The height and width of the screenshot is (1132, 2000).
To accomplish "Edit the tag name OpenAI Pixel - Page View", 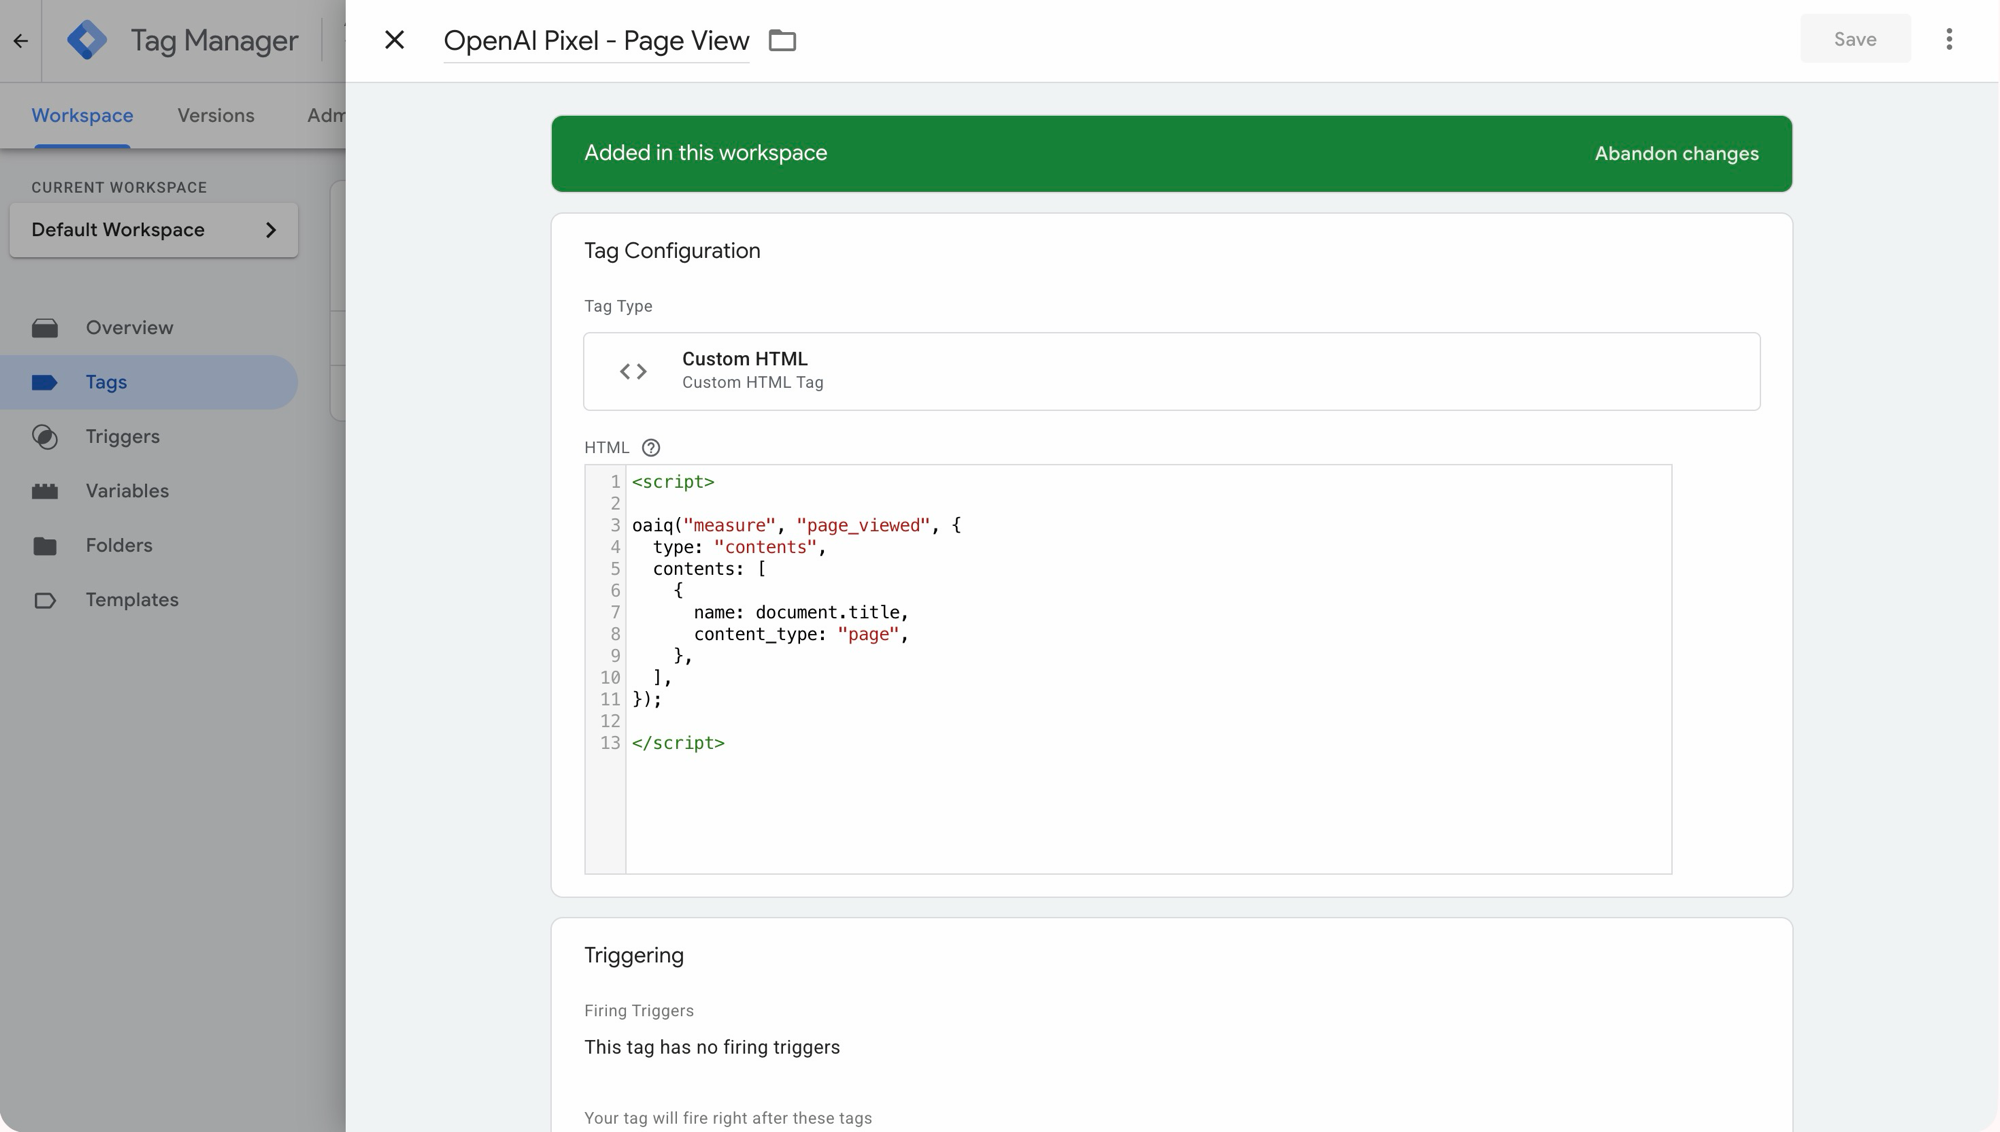I will 596,40.
